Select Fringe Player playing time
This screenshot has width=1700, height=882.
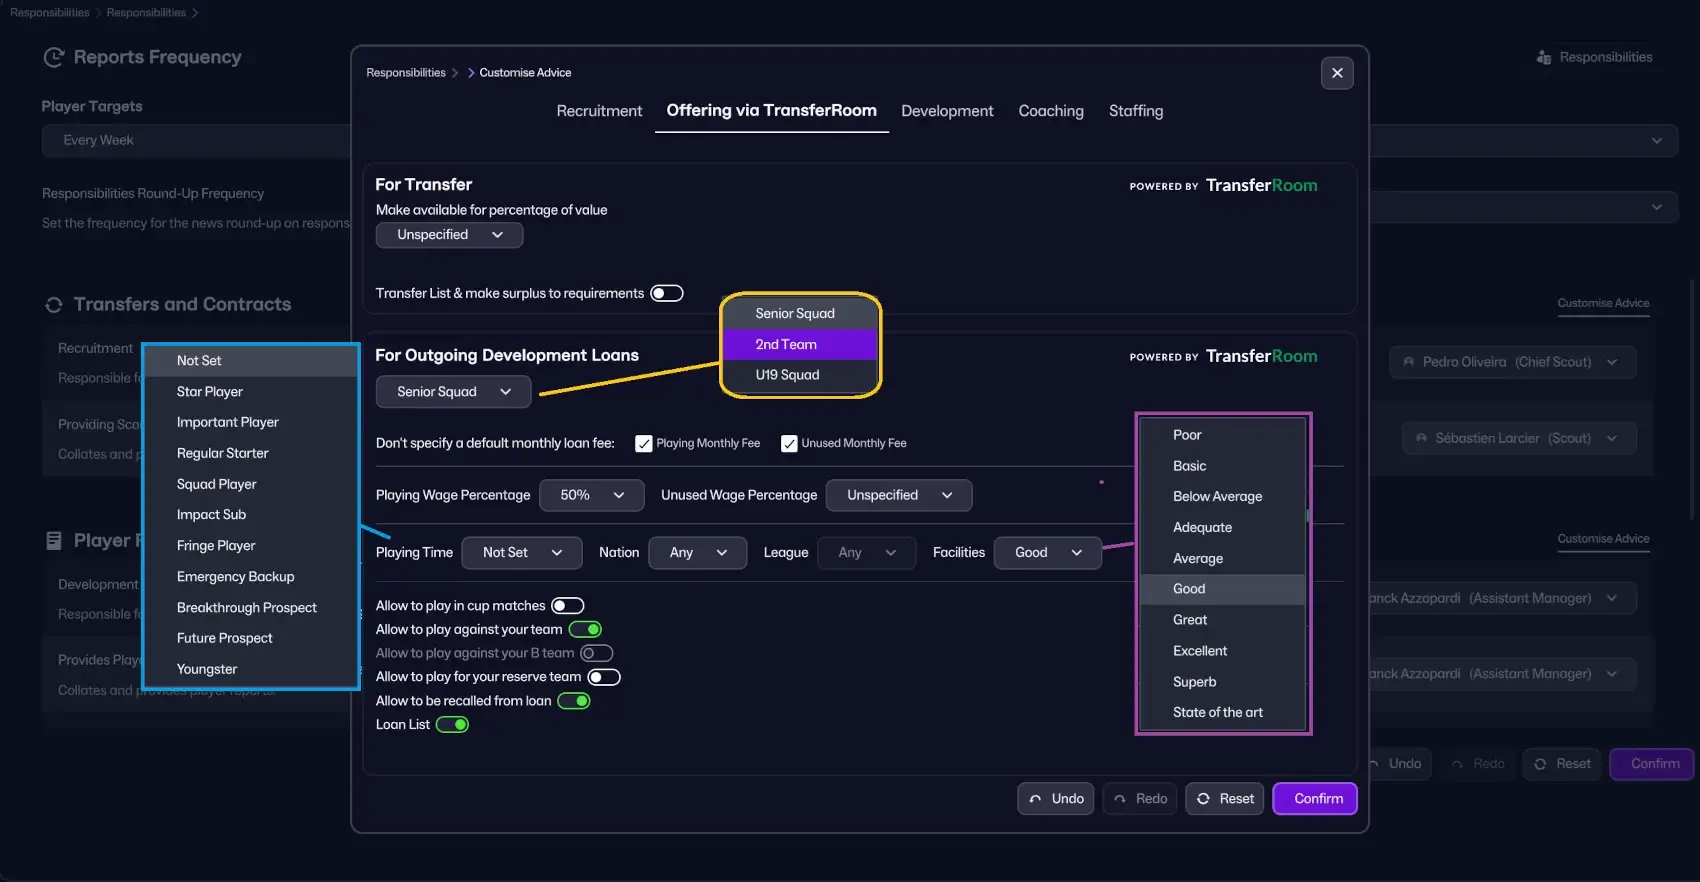pos(251,546)
